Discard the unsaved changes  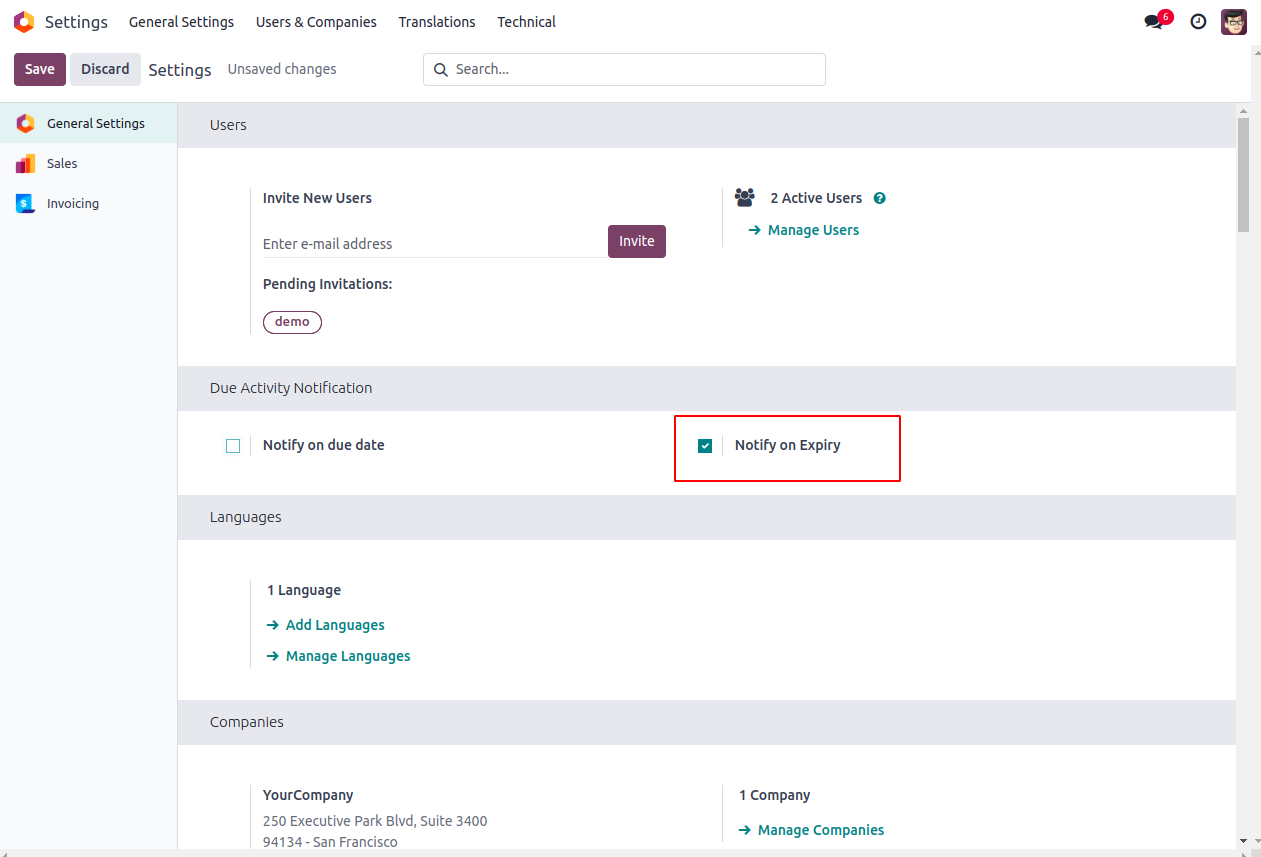click(x=105, y=69)
